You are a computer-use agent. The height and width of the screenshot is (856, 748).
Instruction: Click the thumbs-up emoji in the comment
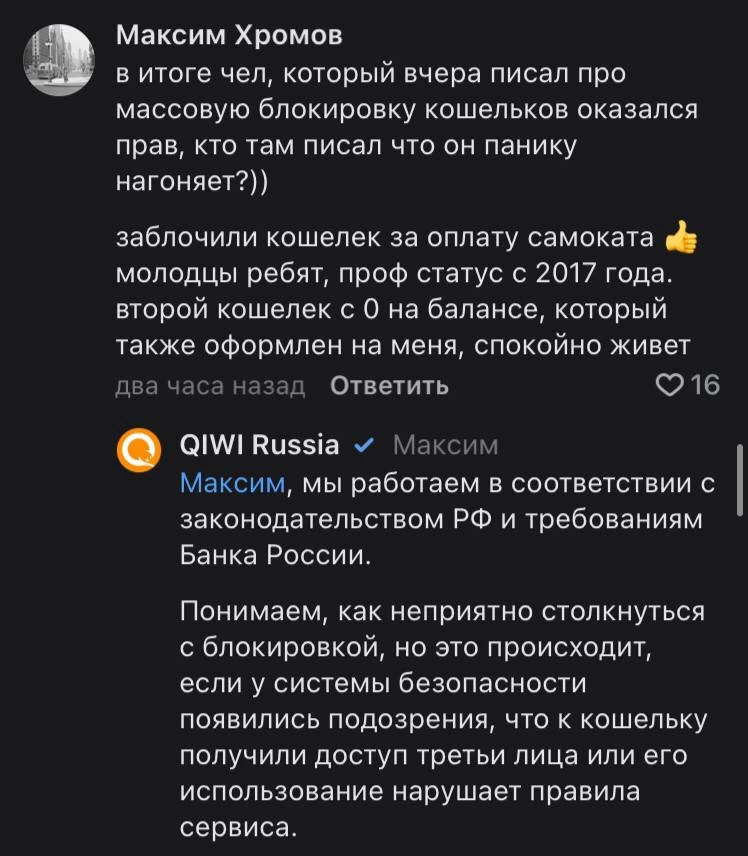point(682,239)
